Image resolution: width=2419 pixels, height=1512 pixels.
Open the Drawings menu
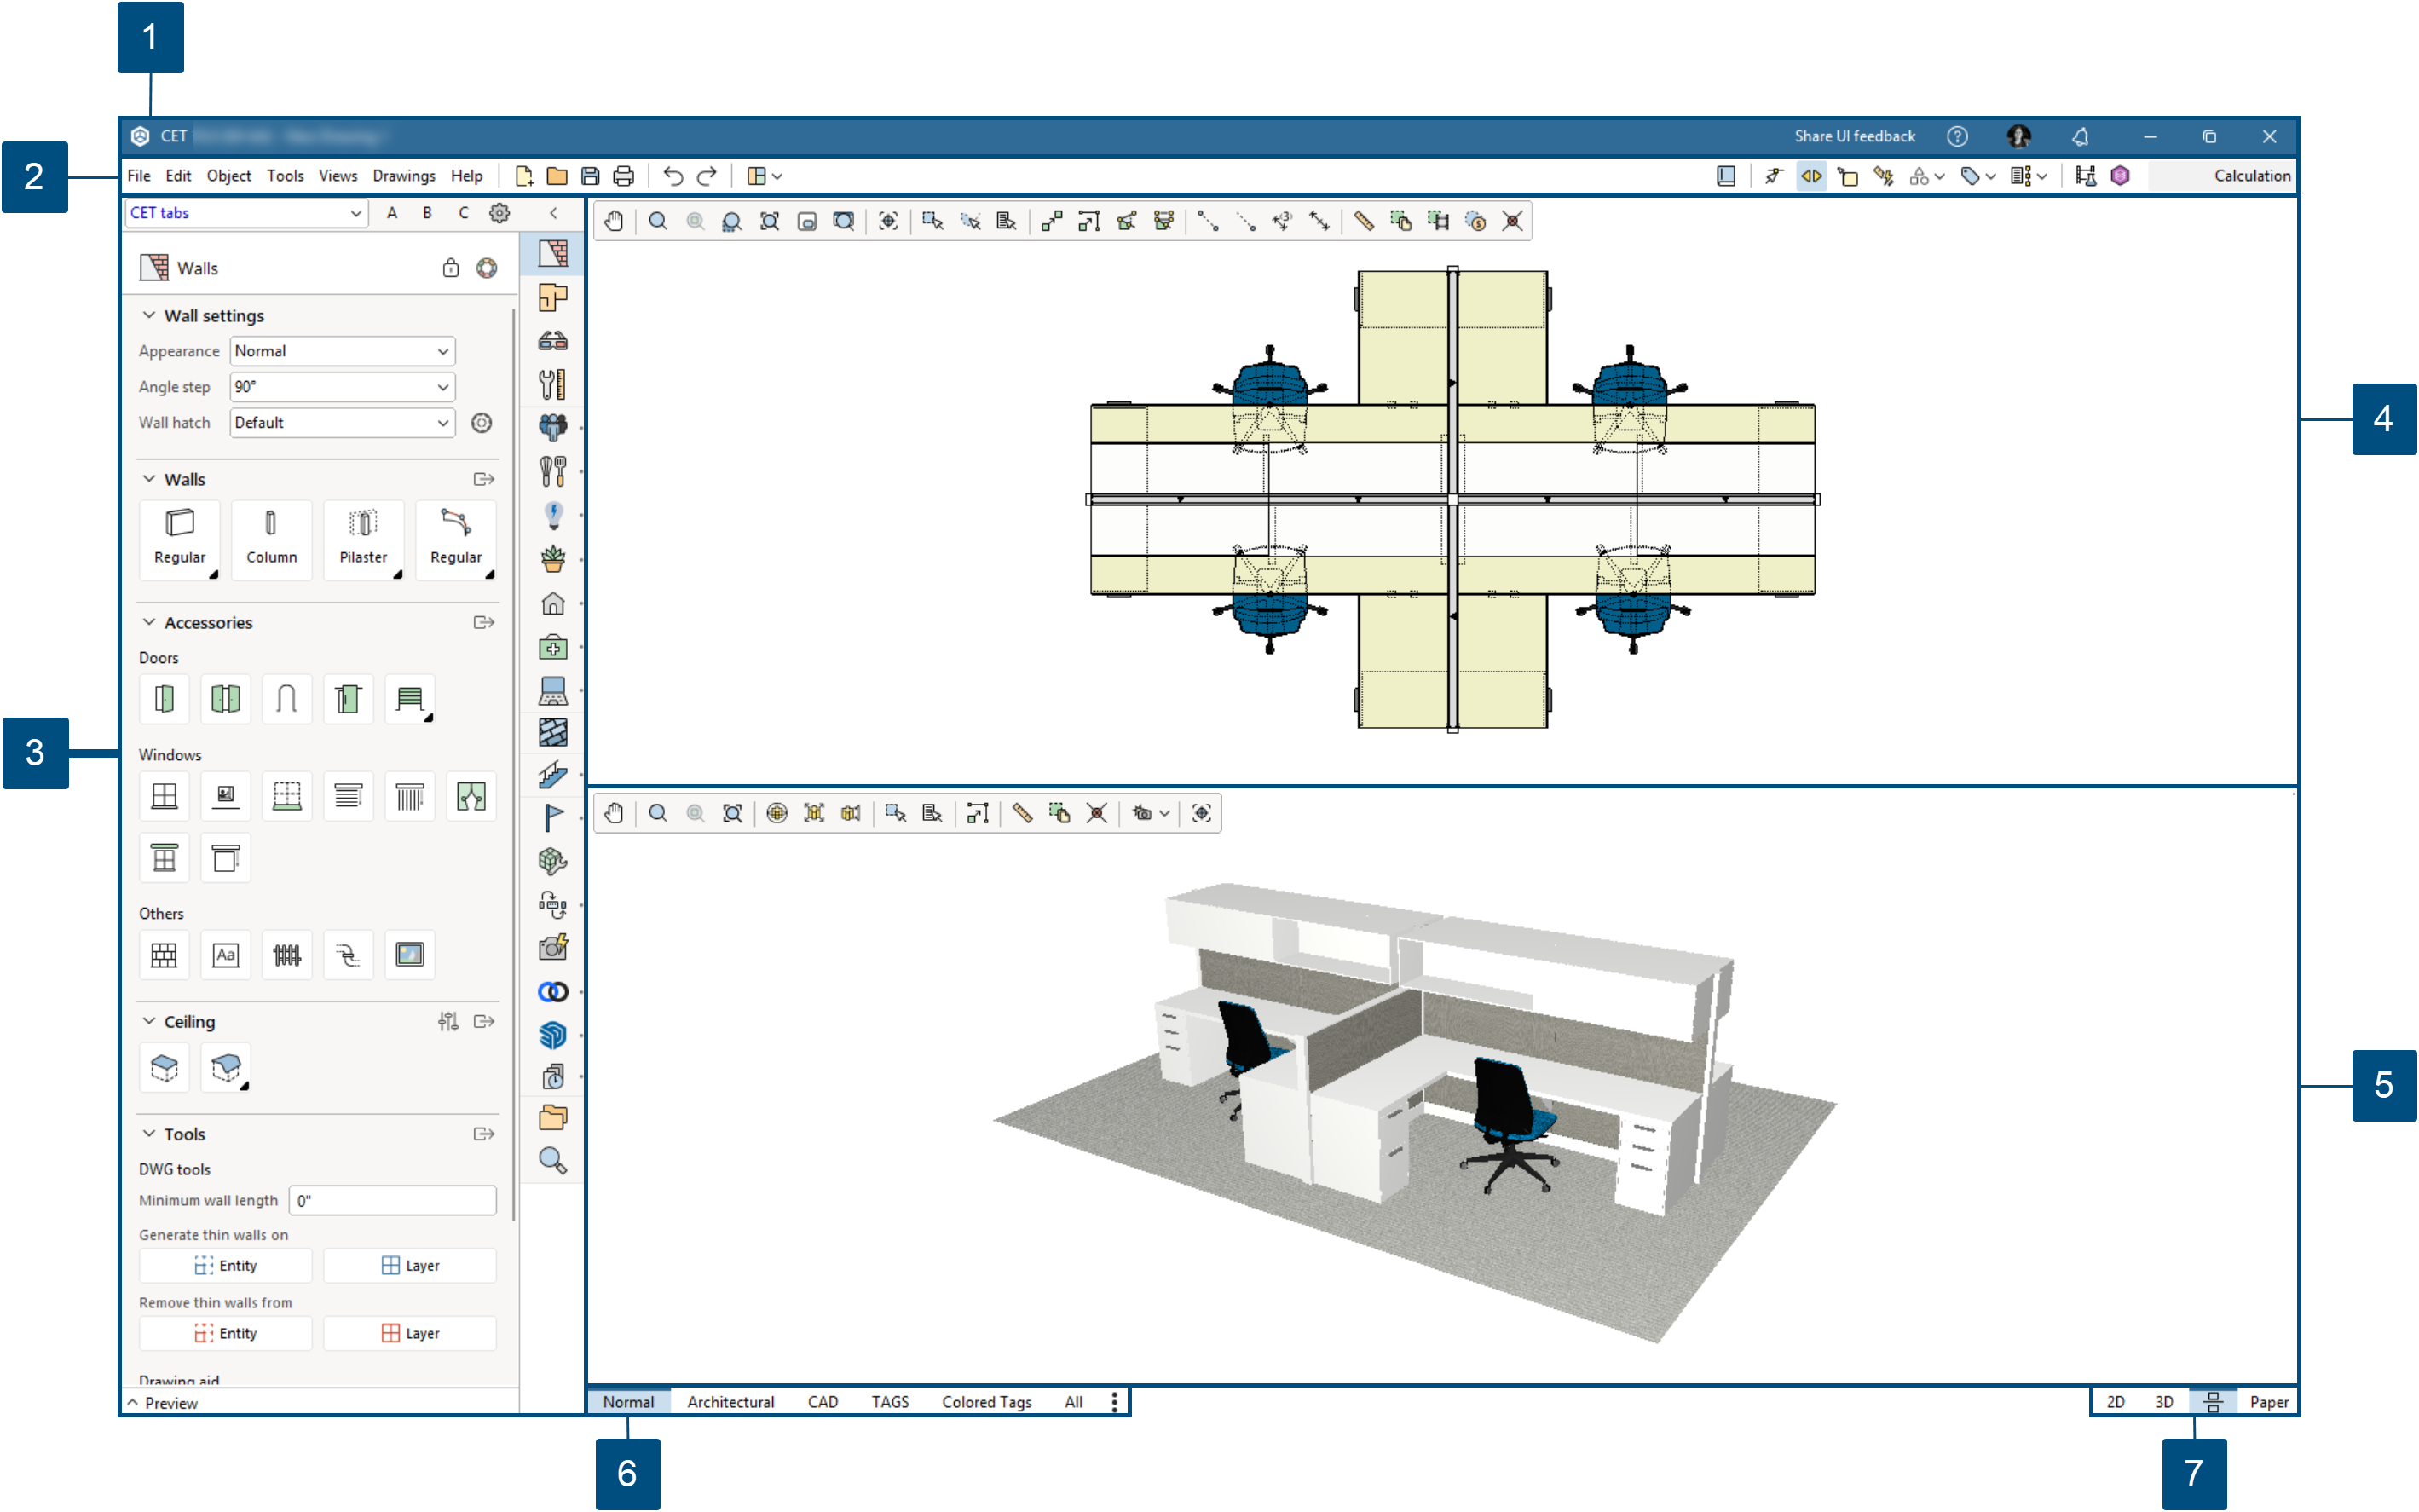[x=404, y=176]
